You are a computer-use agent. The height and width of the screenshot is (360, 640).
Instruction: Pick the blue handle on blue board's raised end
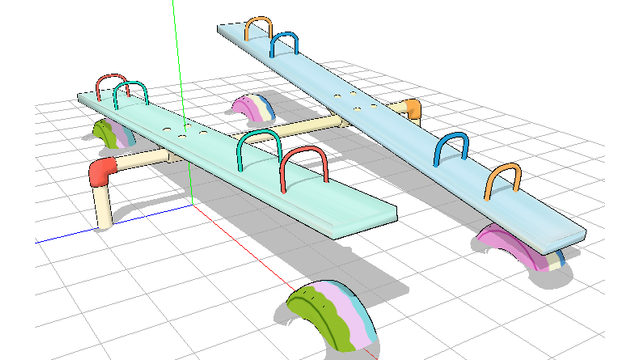[x=284, y=44]
